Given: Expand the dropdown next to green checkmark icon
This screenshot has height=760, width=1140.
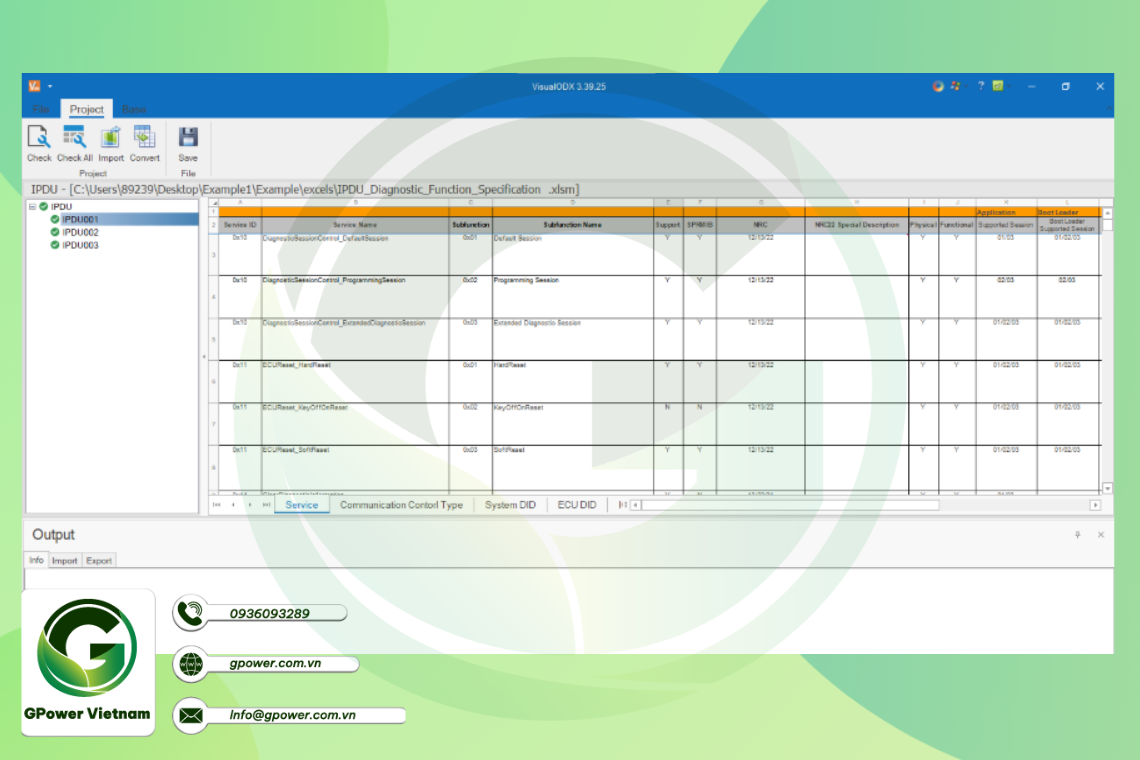Looking at the screenshot, I should (1009, 87).
